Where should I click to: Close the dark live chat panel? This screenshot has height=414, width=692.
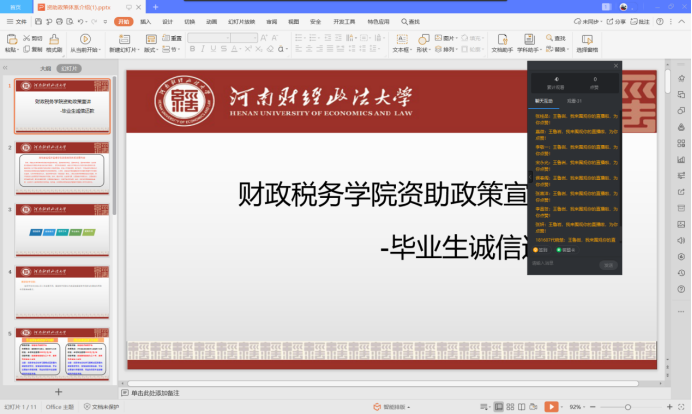(616, 67)
